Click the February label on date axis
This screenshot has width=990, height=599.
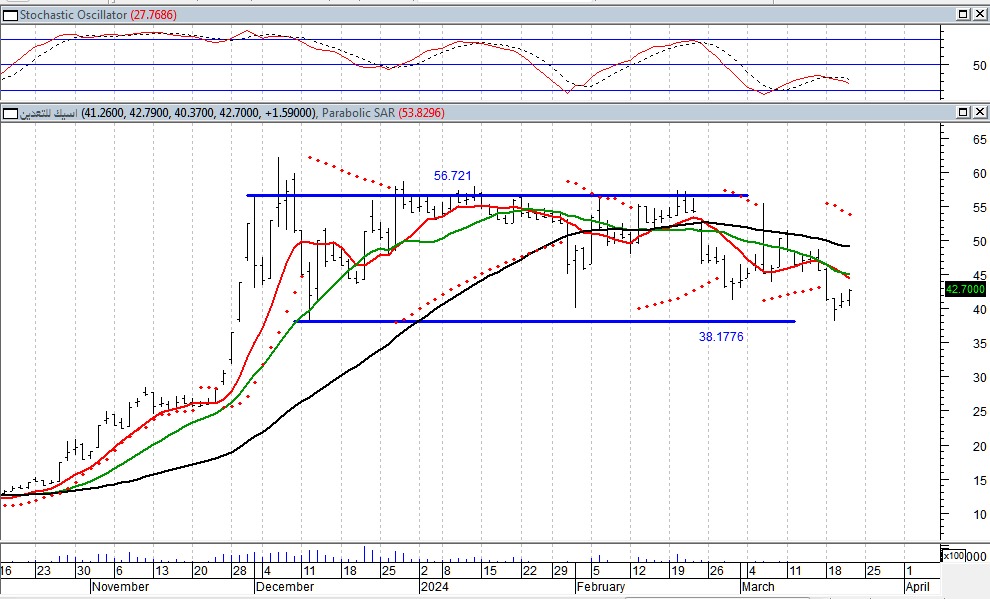coord(601,587)
